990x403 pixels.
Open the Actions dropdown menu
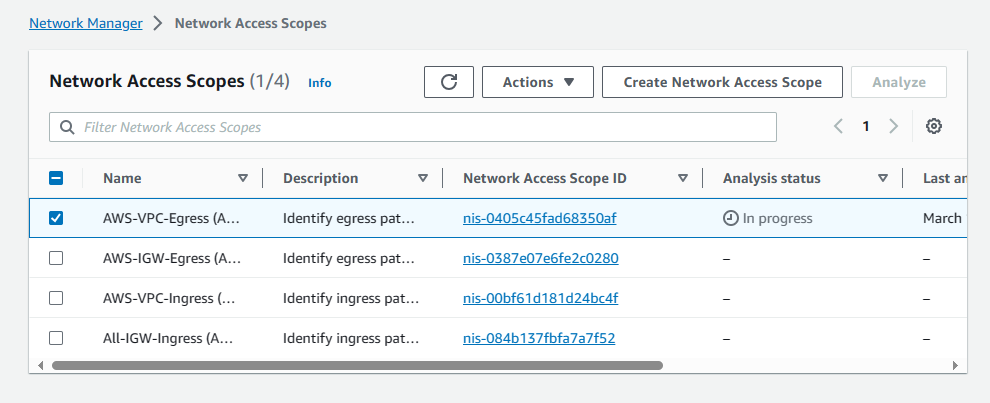tap(538, 82)
